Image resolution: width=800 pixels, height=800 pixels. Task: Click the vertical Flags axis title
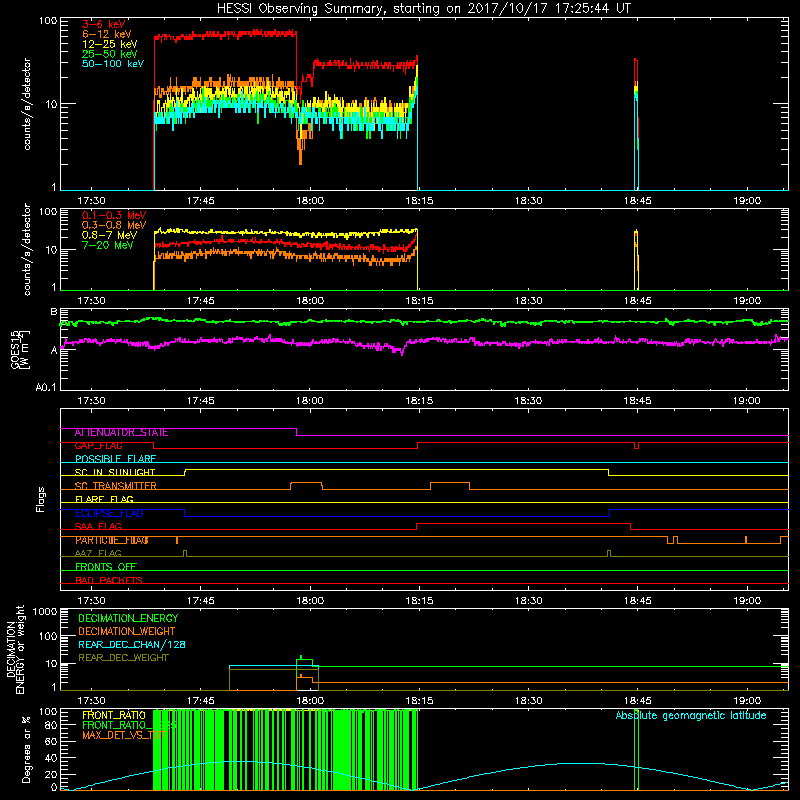(41, 499)
